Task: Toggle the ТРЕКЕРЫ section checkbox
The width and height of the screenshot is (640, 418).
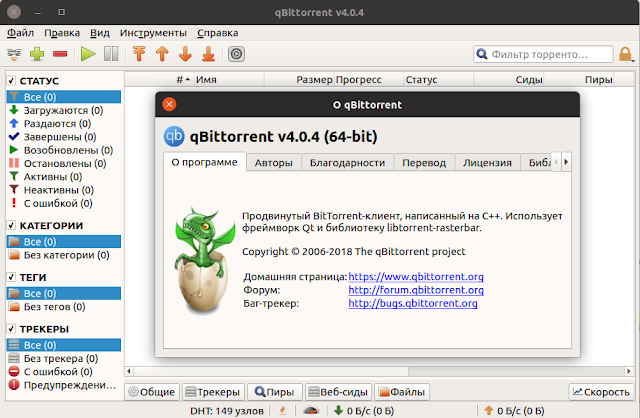Action: 11,329
